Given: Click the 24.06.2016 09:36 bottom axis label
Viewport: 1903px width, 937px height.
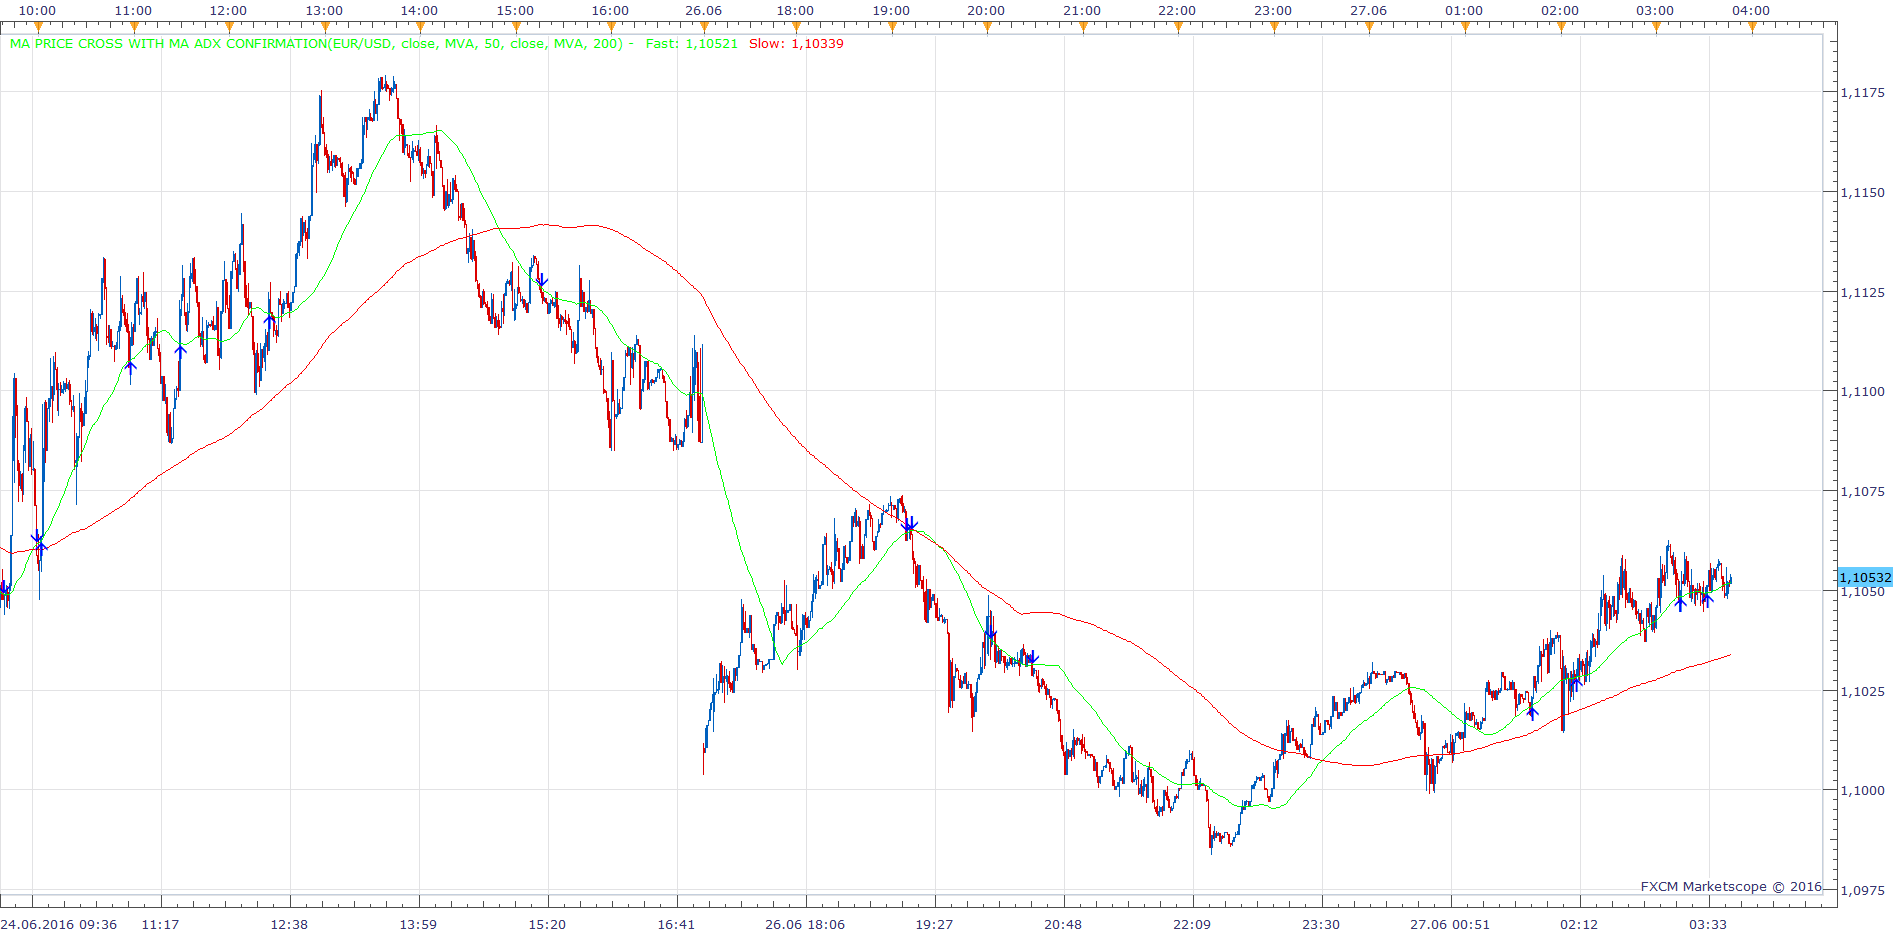Looking at the screenshot, I should click(x=59, y=924).
